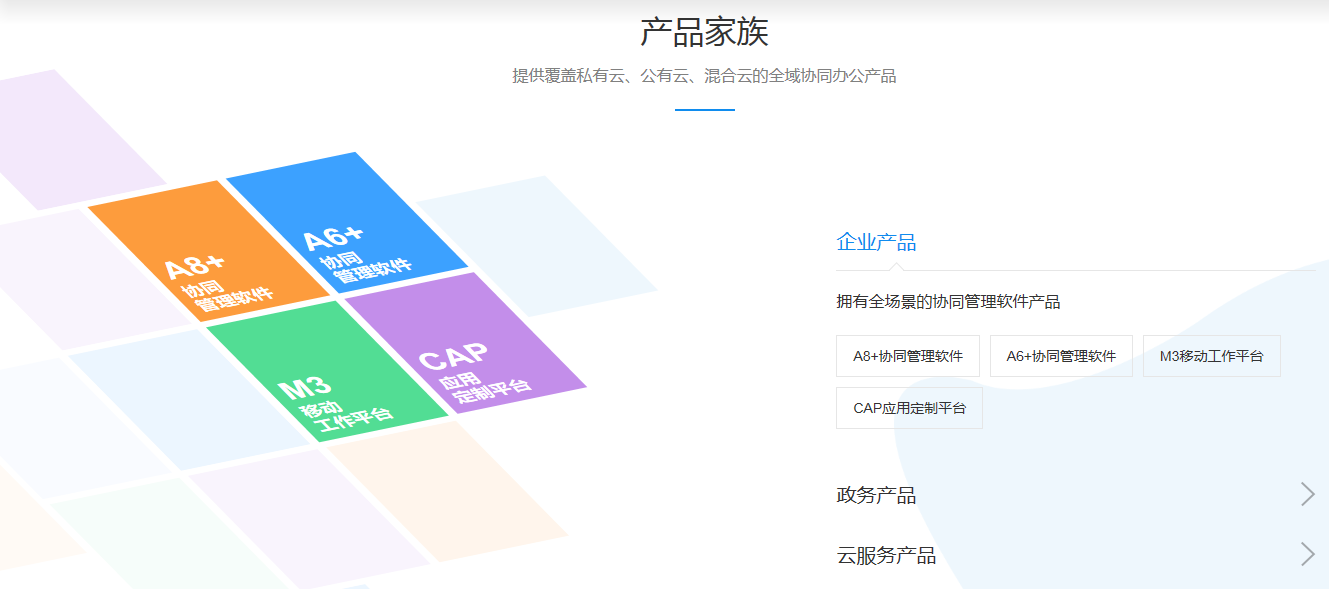Image resolution: width=1329 pixels, height=589 pixels.
Task: Click the 产品家族 heading
Action: click(x=704, y=32)
